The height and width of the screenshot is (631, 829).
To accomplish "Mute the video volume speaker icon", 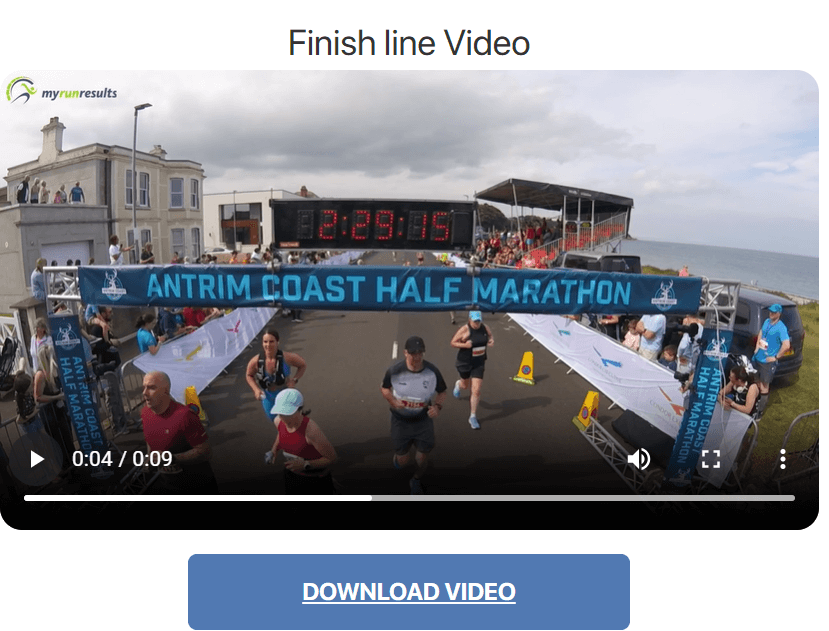I will [639, 459].
